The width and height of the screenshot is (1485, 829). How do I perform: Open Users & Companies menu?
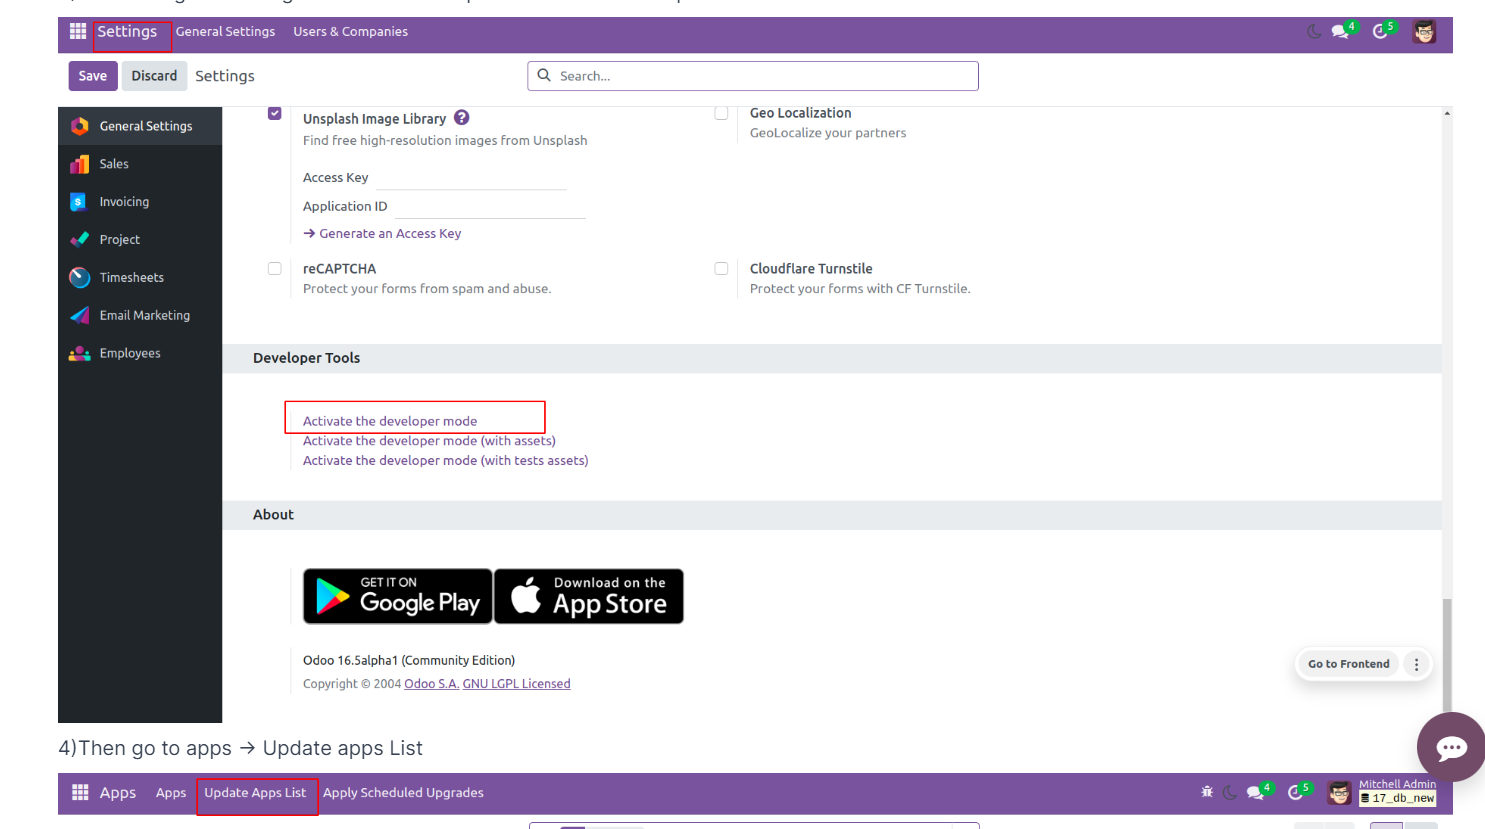(350, 32)
